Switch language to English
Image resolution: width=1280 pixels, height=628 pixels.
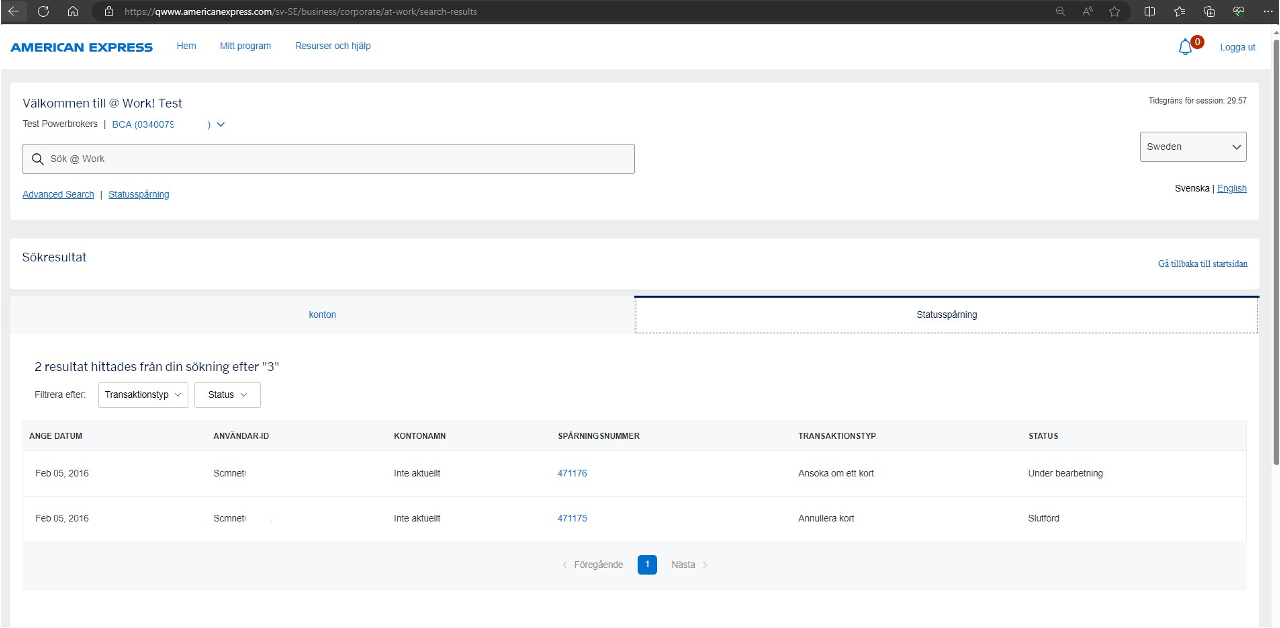click(x=1231, y=188)
